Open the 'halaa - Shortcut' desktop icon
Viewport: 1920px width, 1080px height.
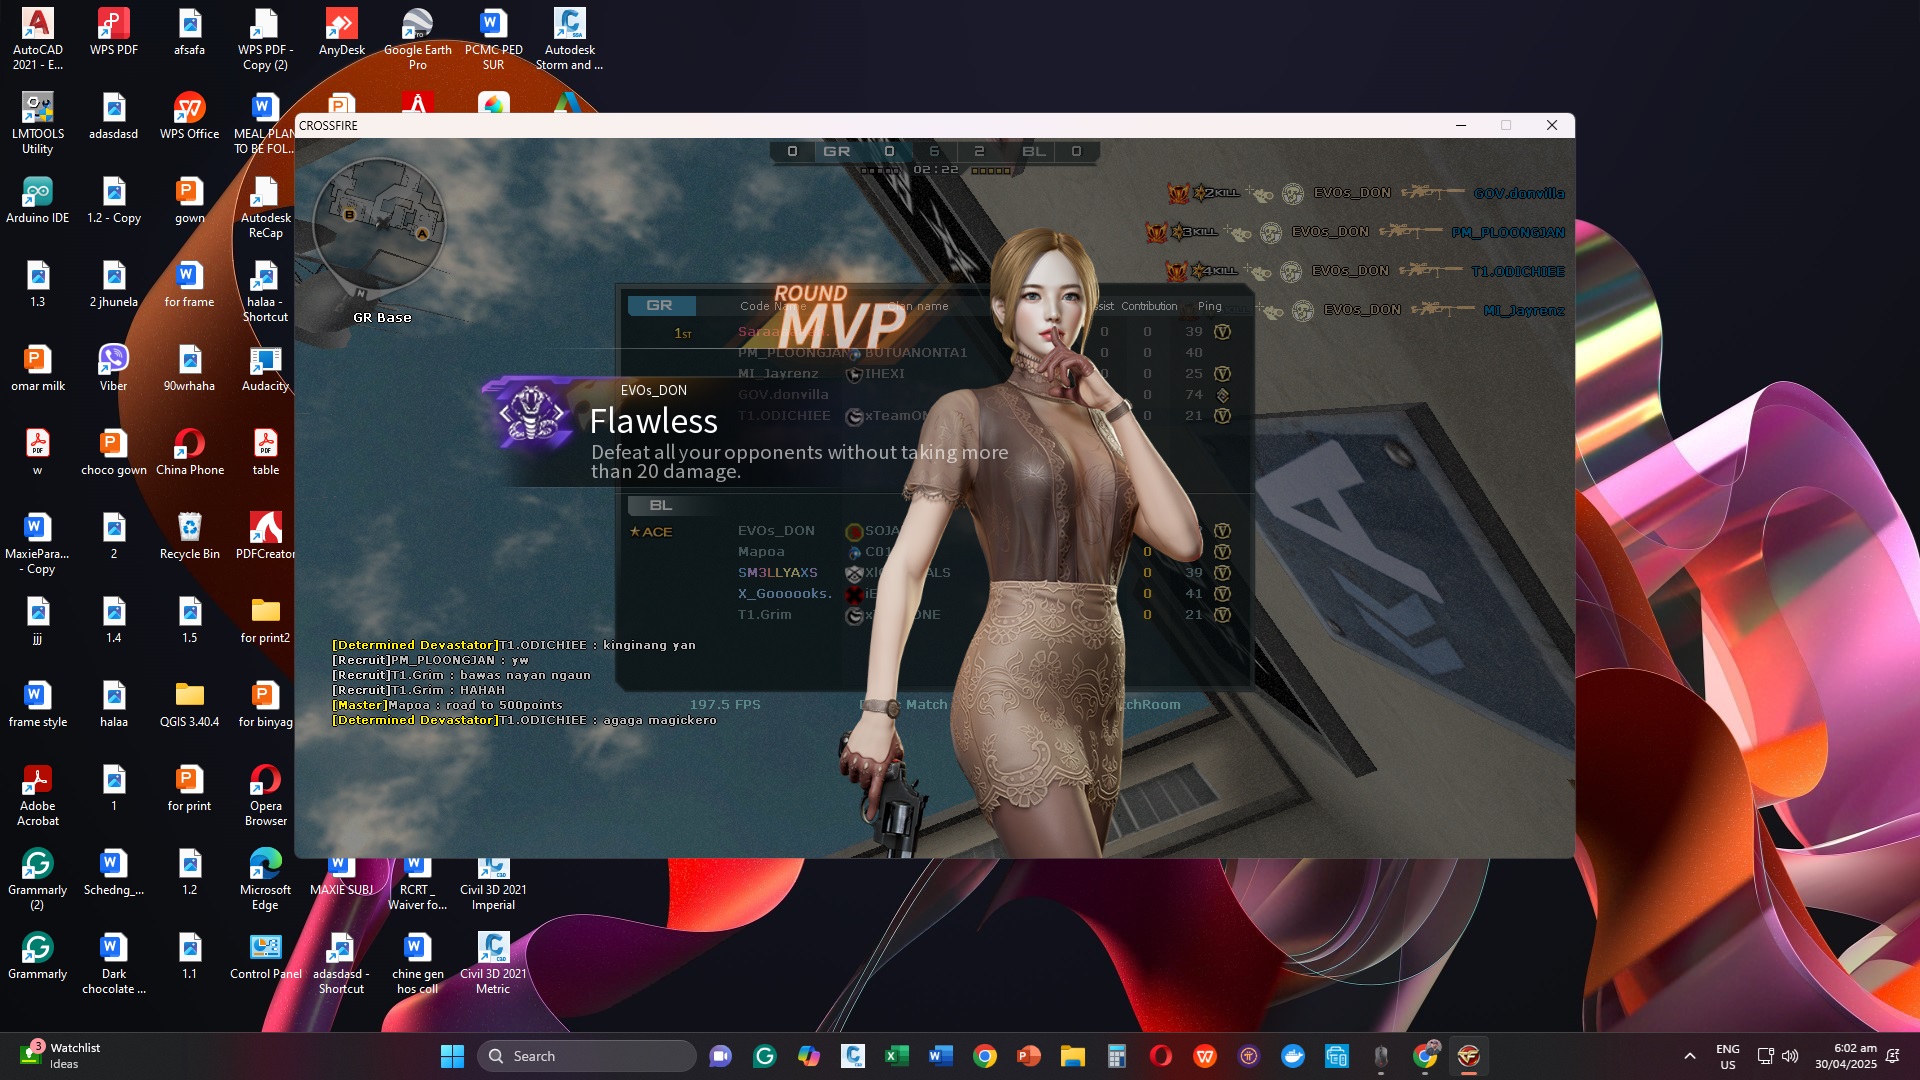266,290
